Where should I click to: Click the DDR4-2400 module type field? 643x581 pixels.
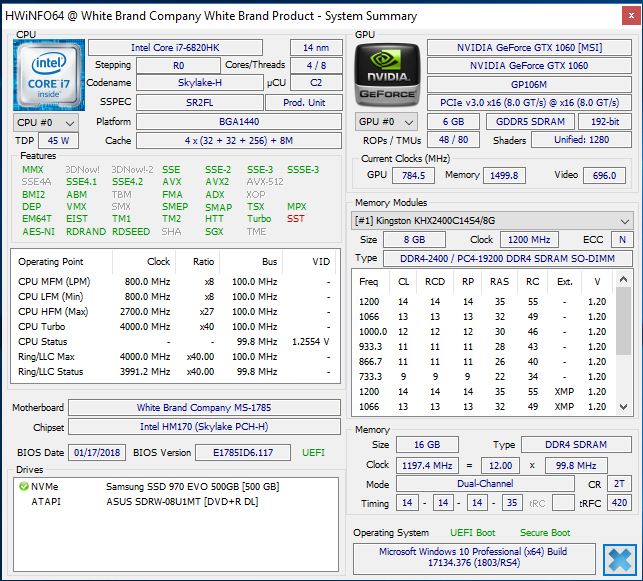coord(508,259)
